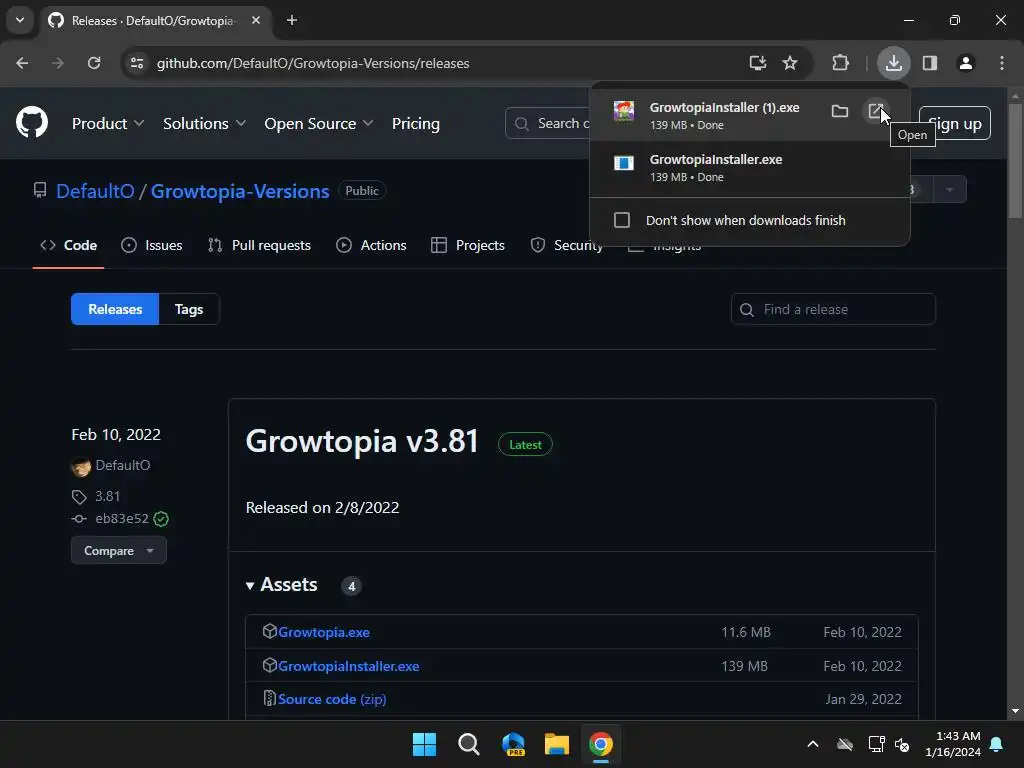
Task: Bookmark this page with the star icon
Action: coord(790,63)
